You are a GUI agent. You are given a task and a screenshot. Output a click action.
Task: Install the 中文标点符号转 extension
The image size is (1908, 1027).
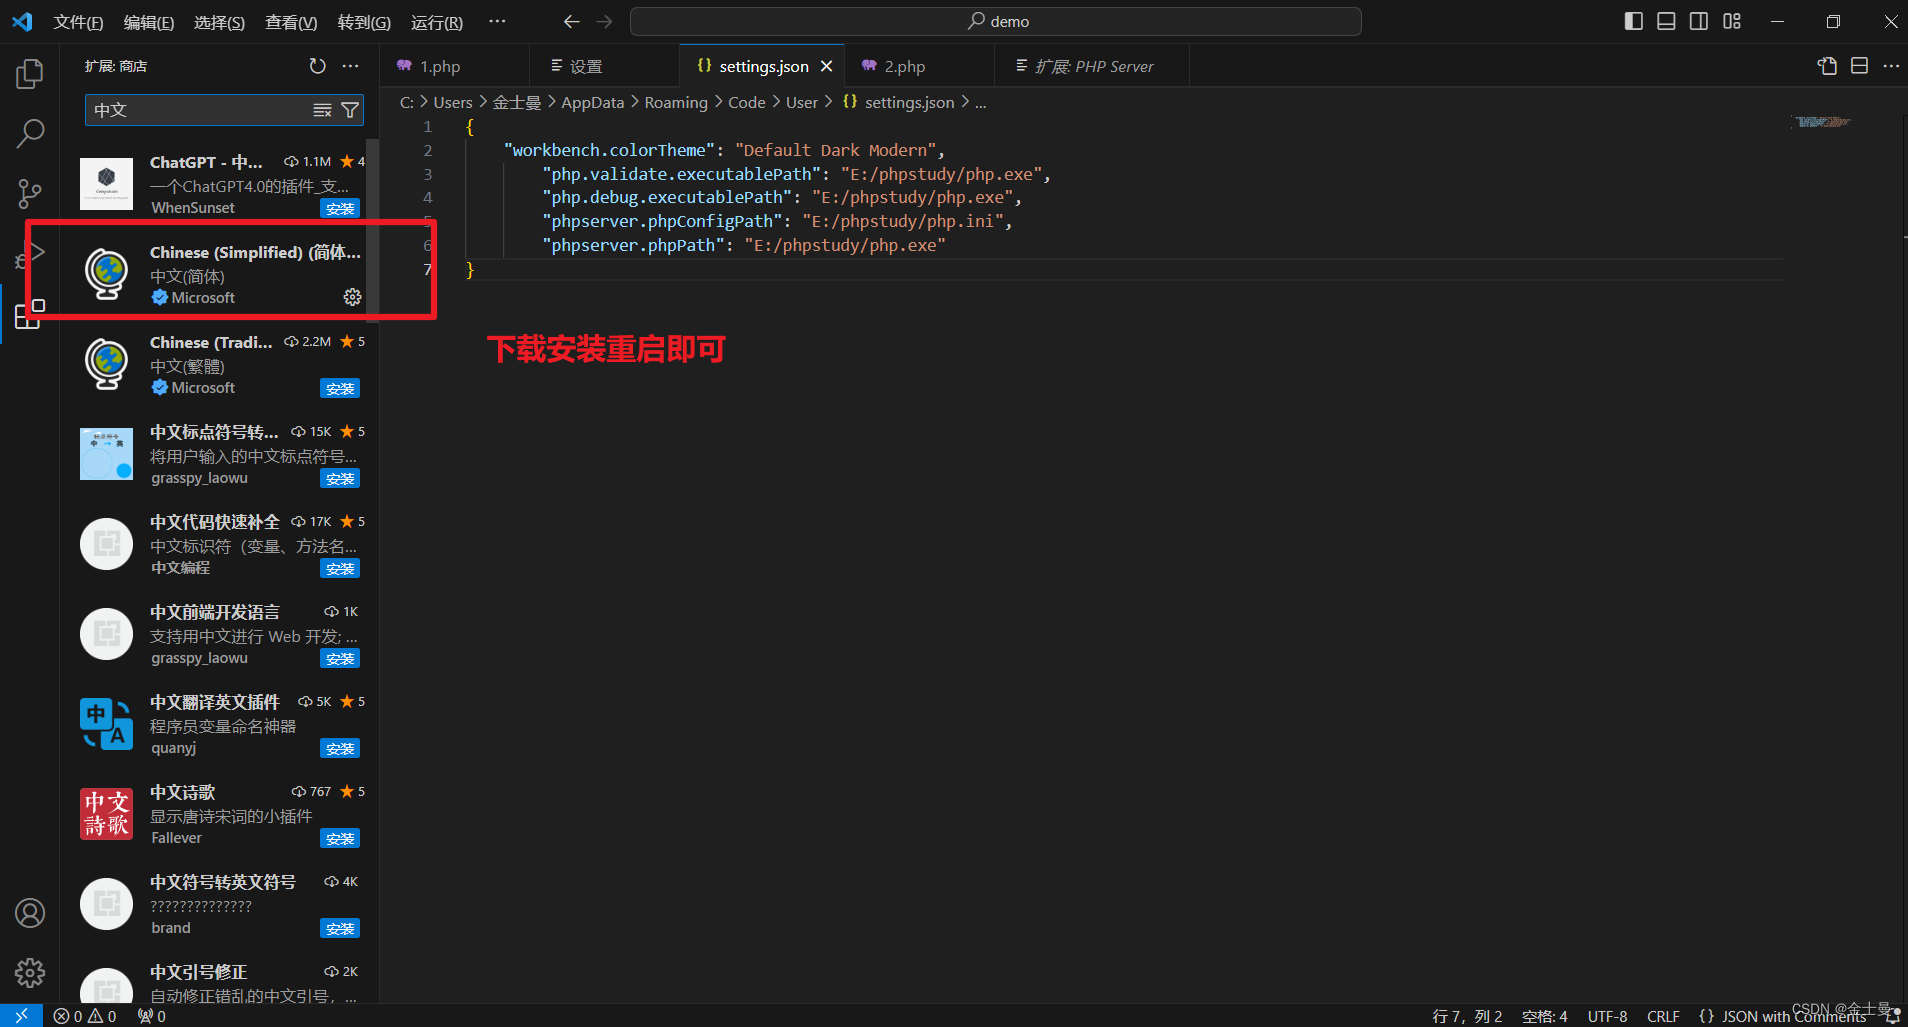click(340, 479)
